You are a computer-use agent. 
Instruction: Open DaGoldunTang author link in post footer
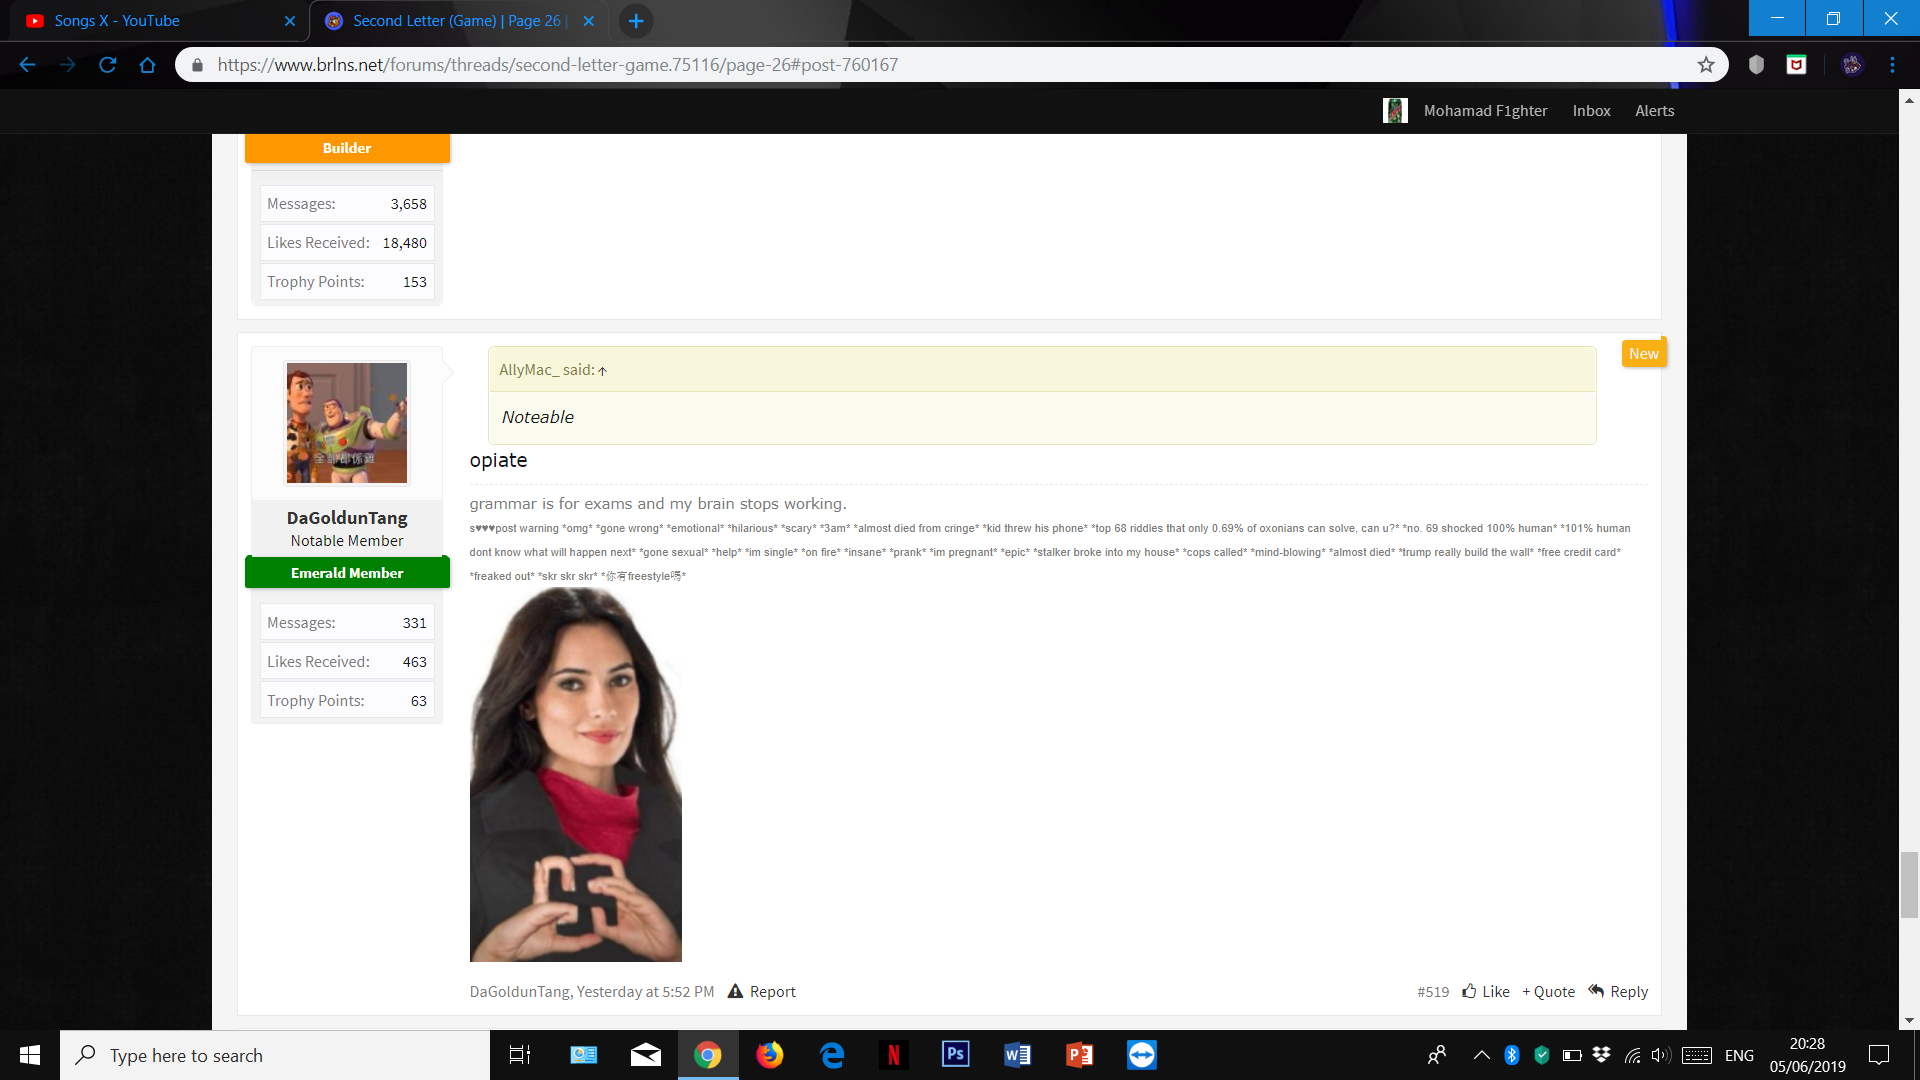click(x=519, y=992)
